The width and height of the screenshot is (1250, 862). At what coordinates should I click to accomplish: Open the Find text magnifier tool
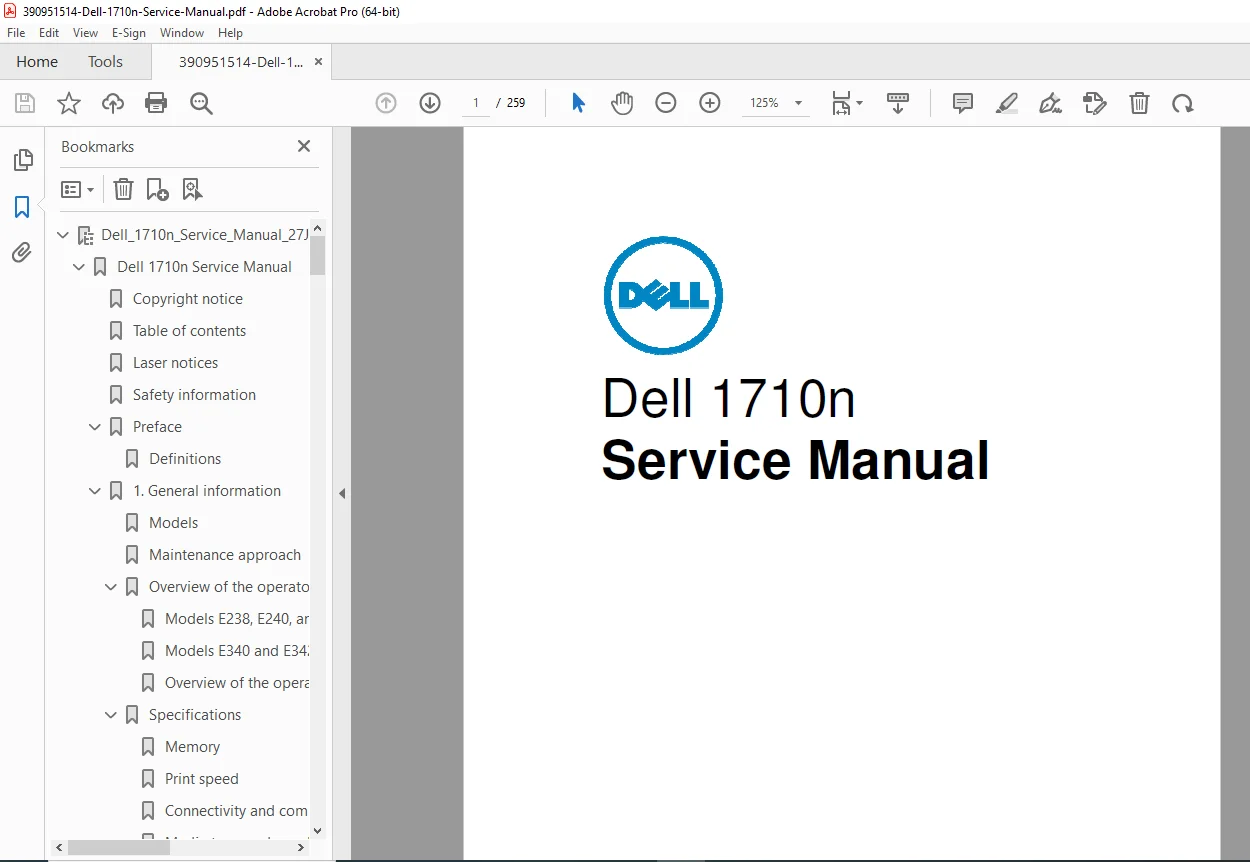coord(201,103)
